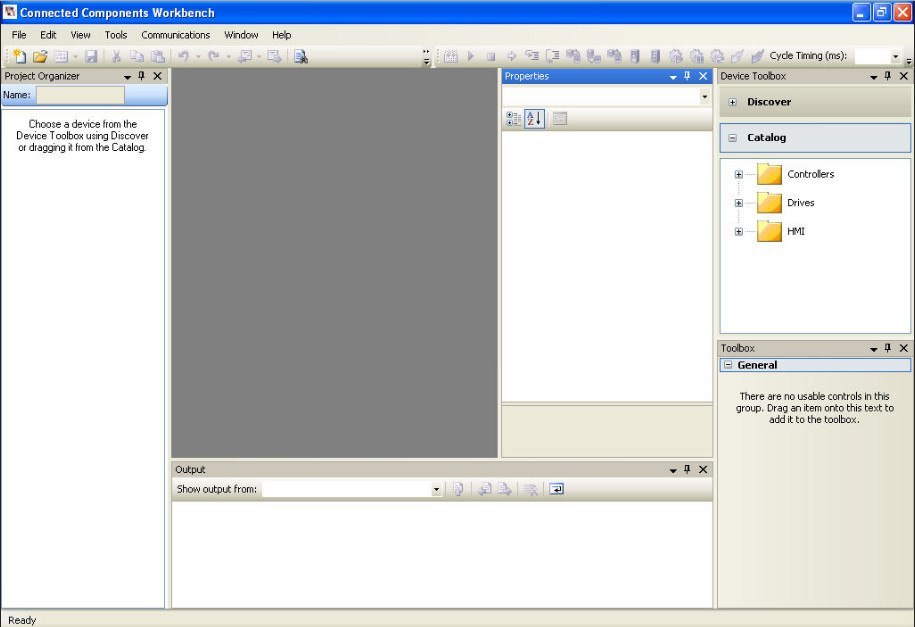Click Property Pages icon in Properties
This screenshot has height=627, width=915.
tap(560, 119)
